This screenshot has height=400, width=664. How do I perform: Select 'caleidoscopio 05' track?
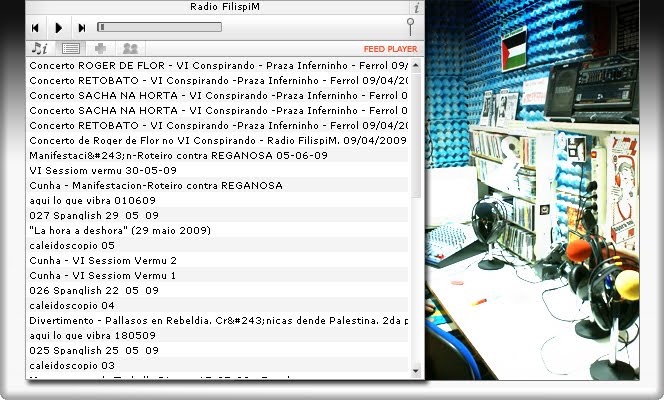pos(218,246)
